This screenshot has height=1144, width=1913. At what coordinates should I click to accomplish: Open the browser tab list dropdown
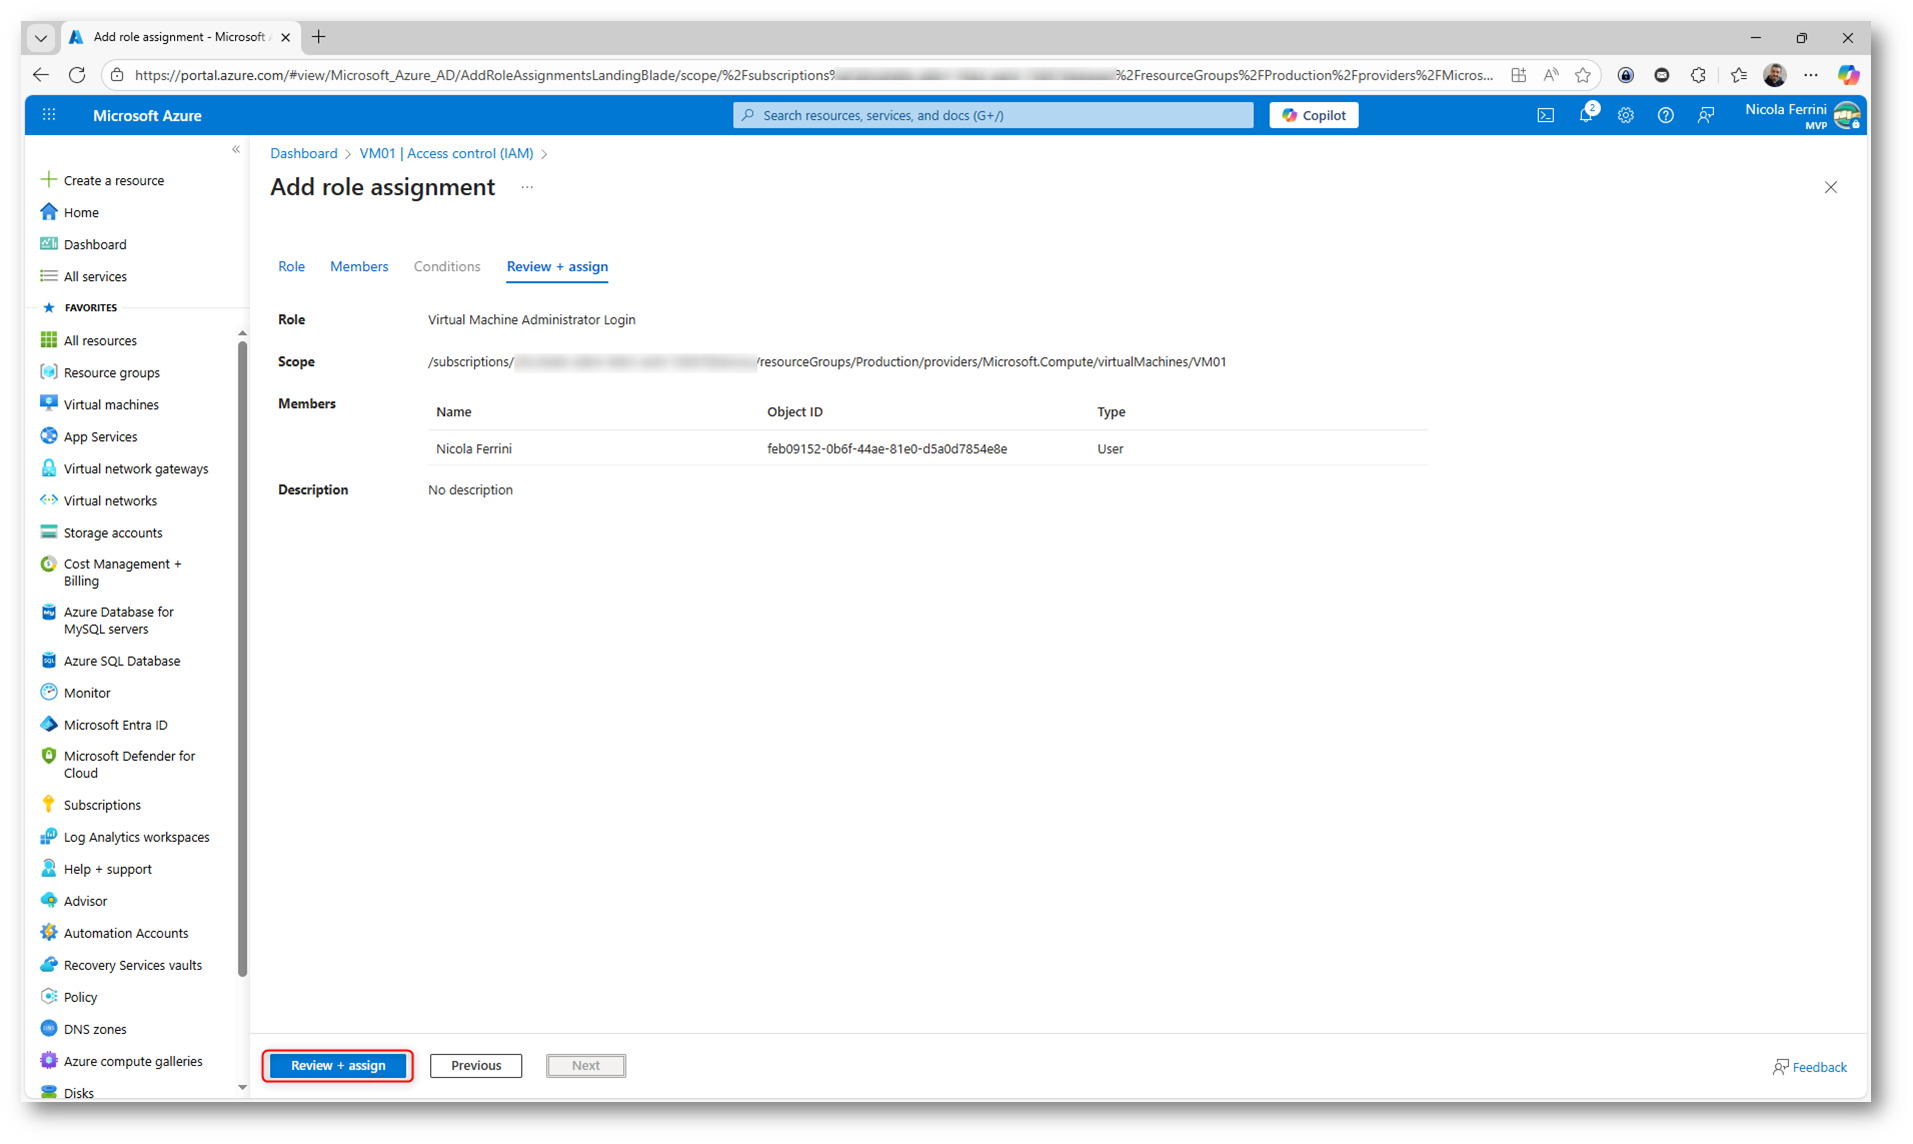click(x=41, y=37)
